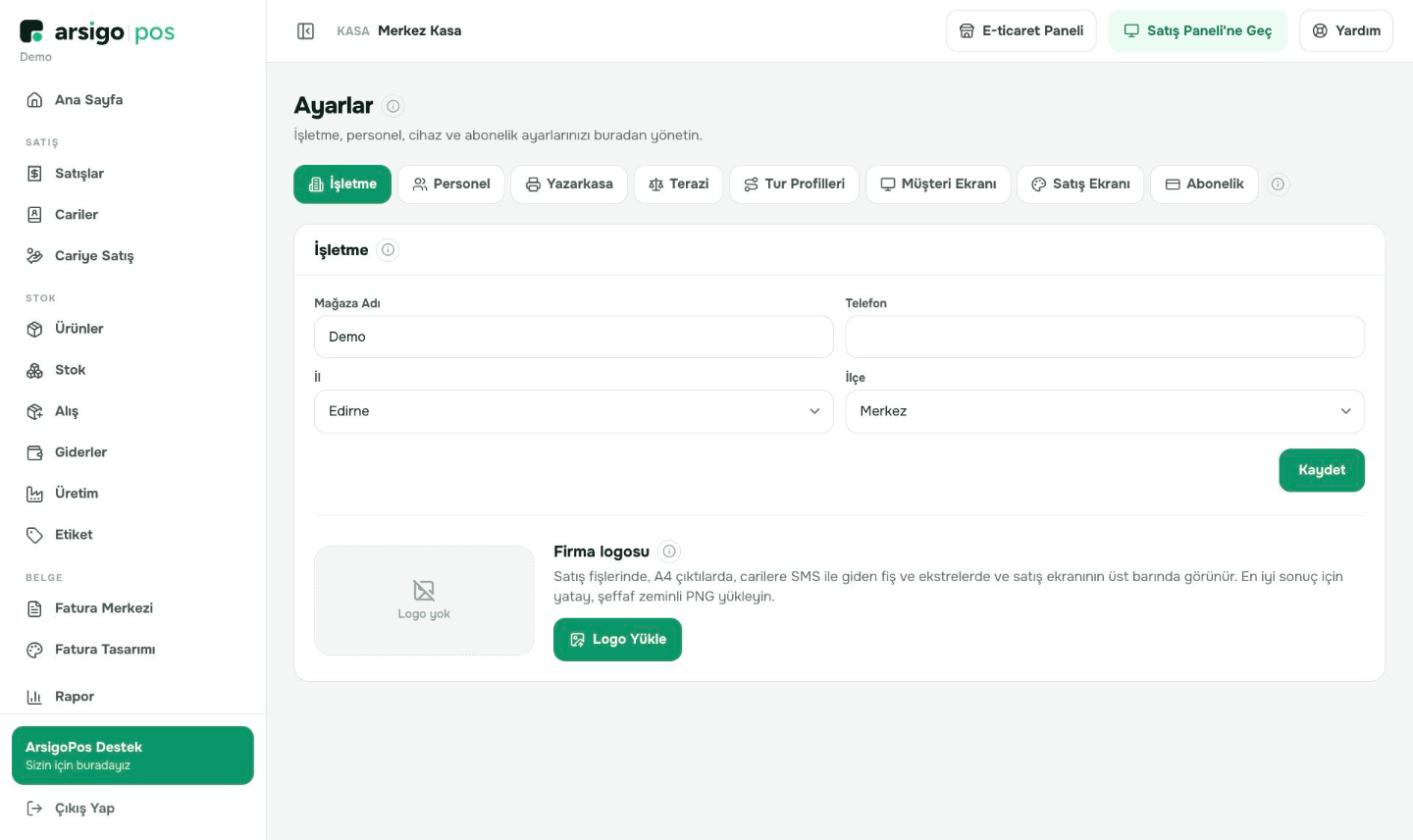The image size is (1413, 840).
Task: Open the info icon beside İşletme card title
Action: (388, 250)
